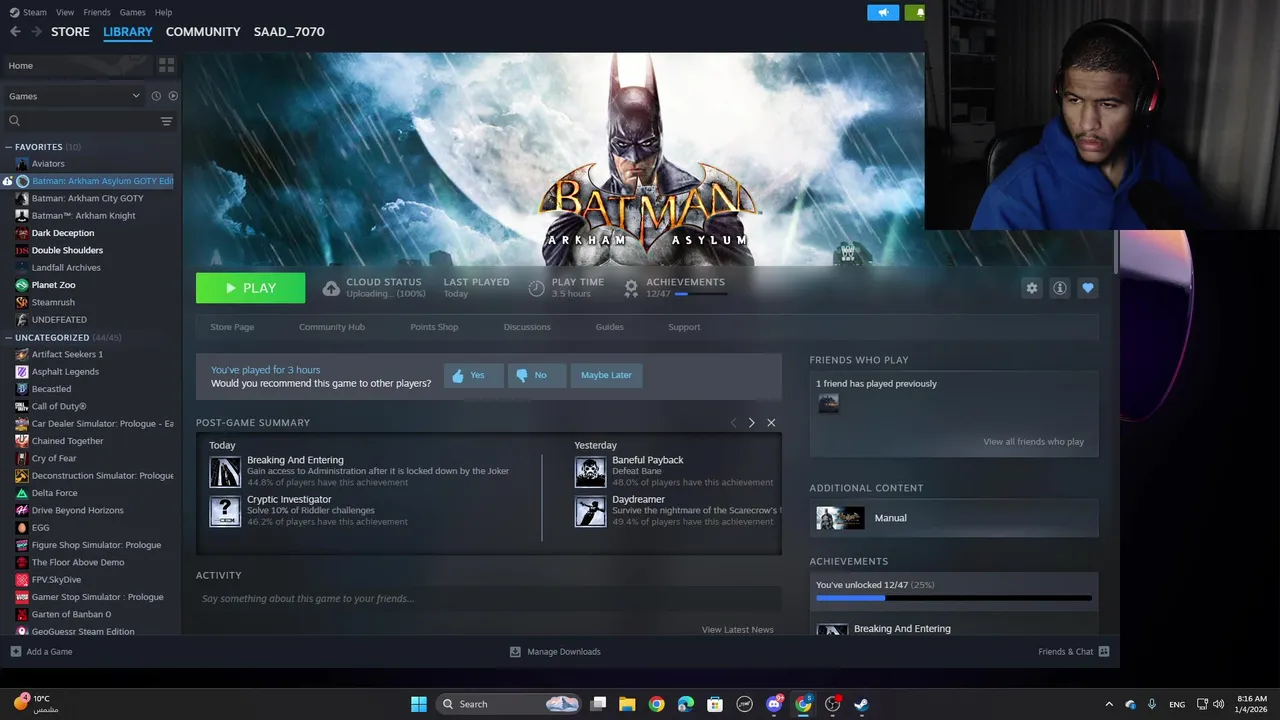Click the cloud status upload icon
Screen dimensions: 1280x720
pos(331,288)
